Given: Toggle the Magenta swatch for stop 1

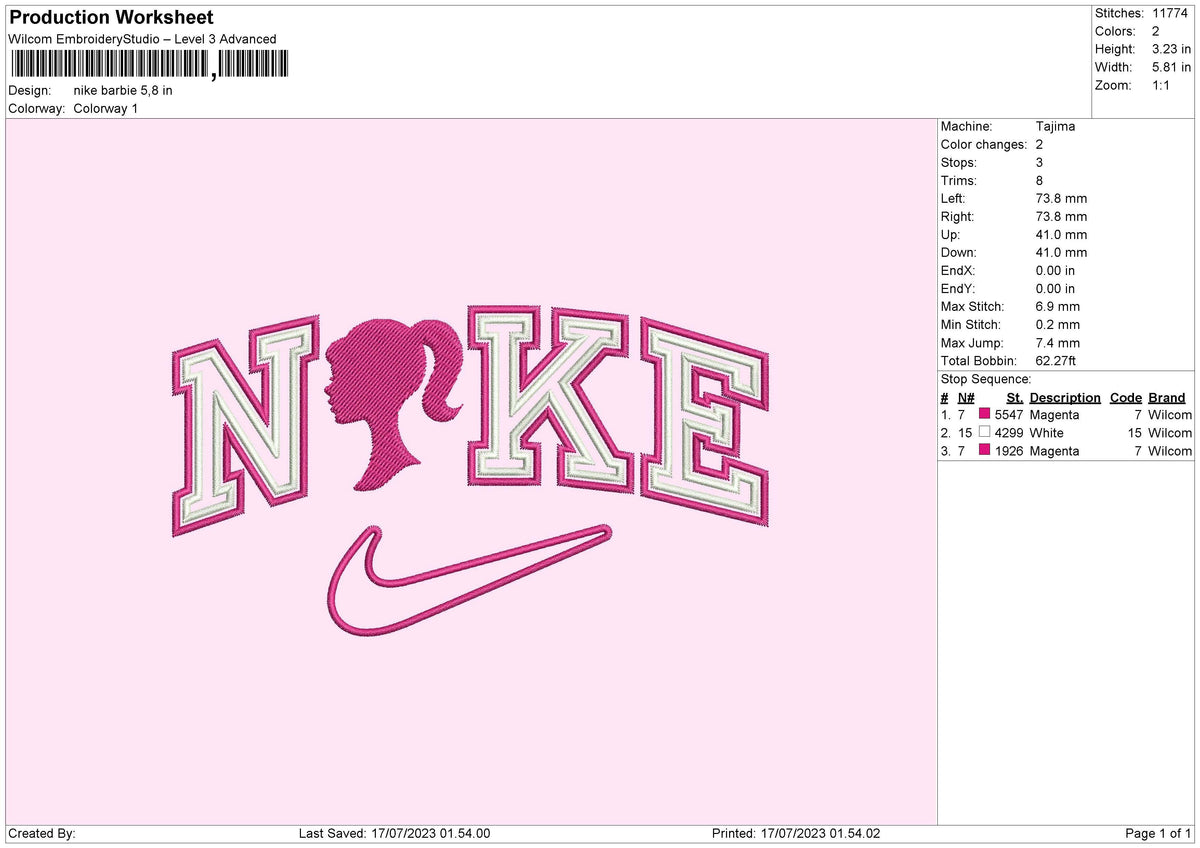Looking at the screenshot, I should click(x=983, y=414).
